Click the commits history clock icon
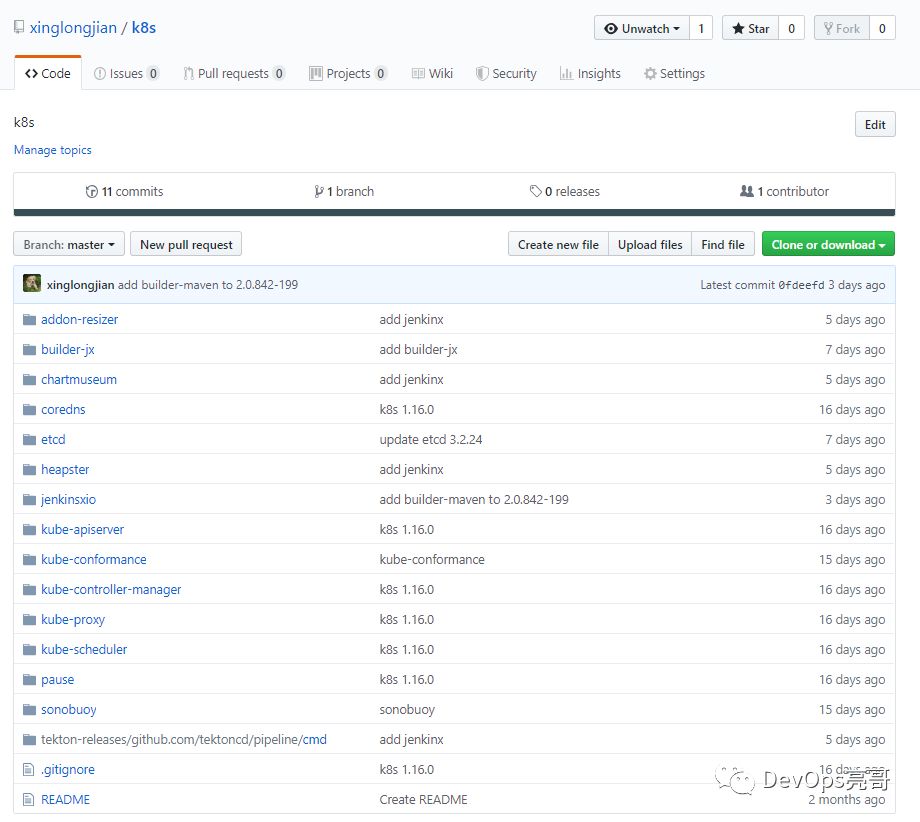The image size is (920, 822). [x=92, y=191]
